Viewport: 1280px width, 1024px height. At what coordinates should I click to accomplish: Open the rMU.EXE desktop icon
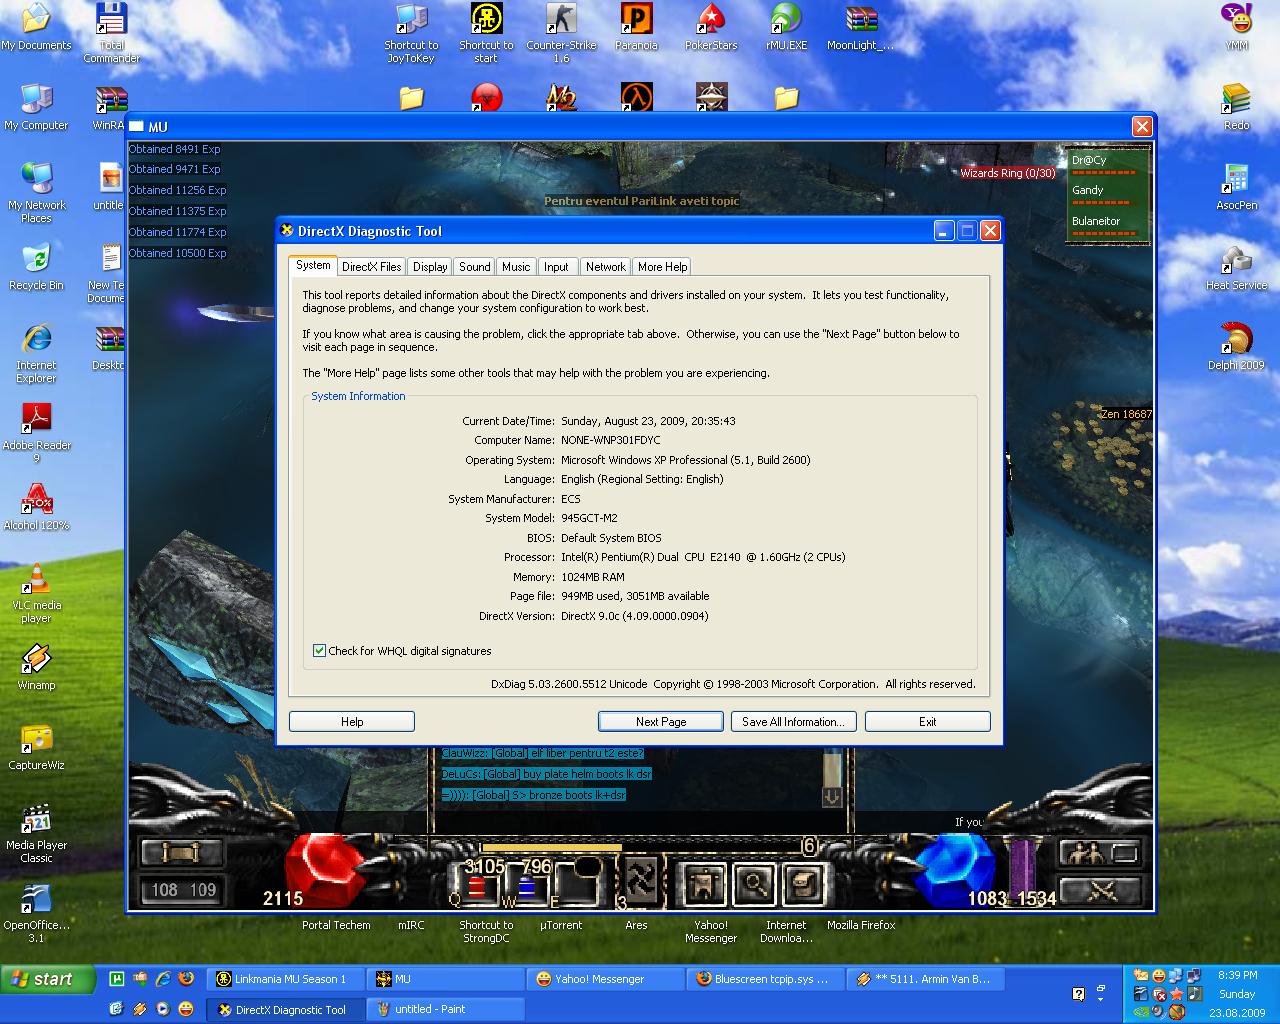[x=786, y=27]
